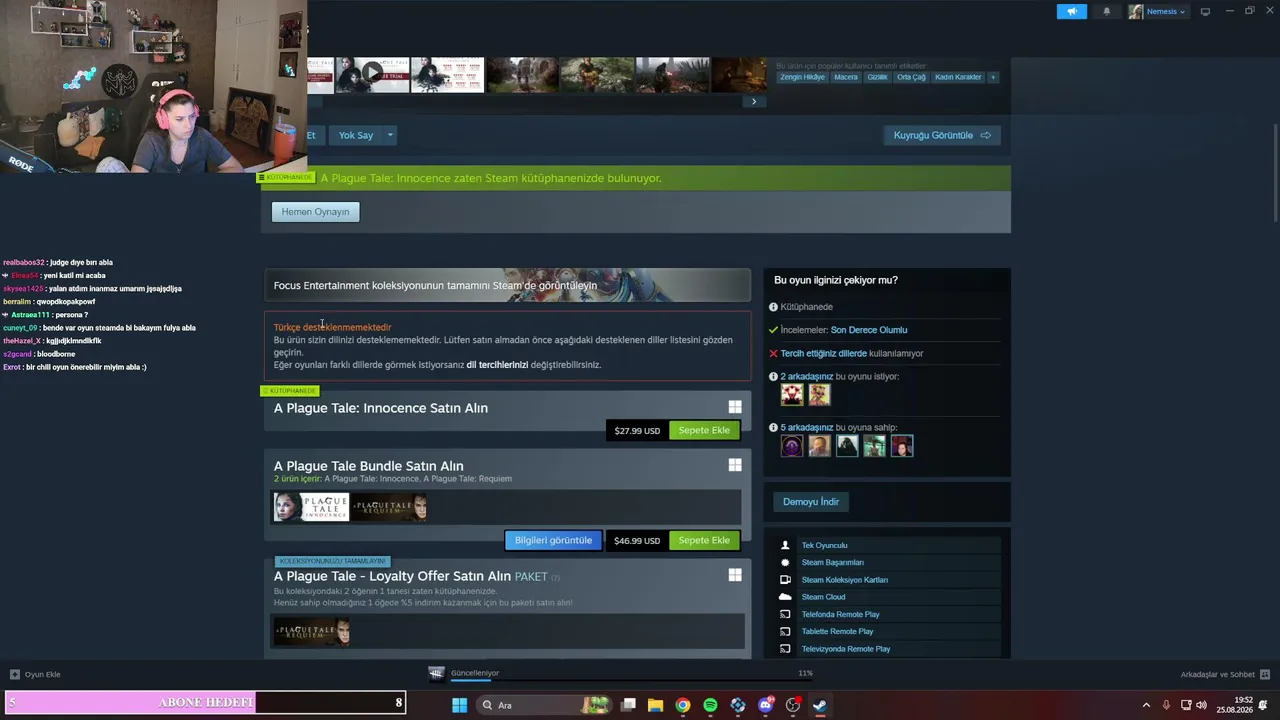This screenshot has width=1280, height=720.
Task: Click the Telefonda Remote Play cast icon
Action: 785,614
